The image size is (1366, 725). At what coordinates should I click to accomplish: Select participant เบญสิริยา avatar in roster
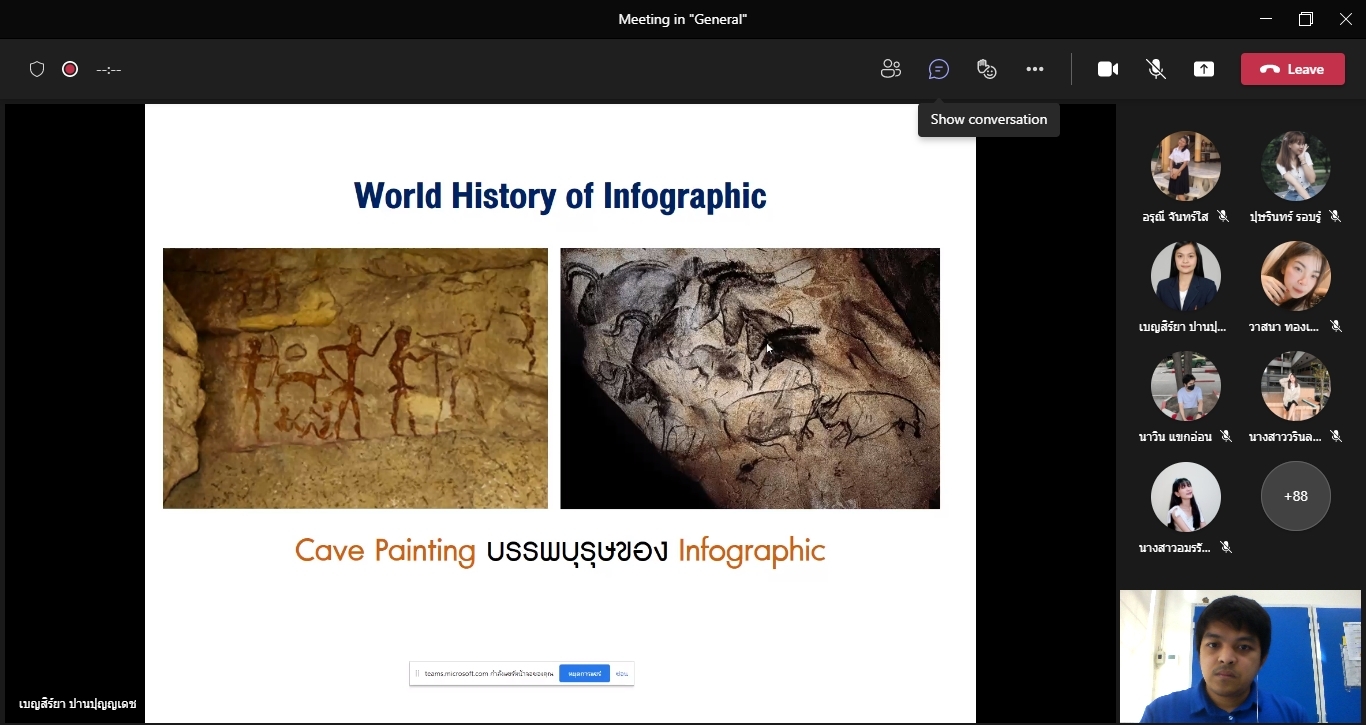(x=1186, y=276)
